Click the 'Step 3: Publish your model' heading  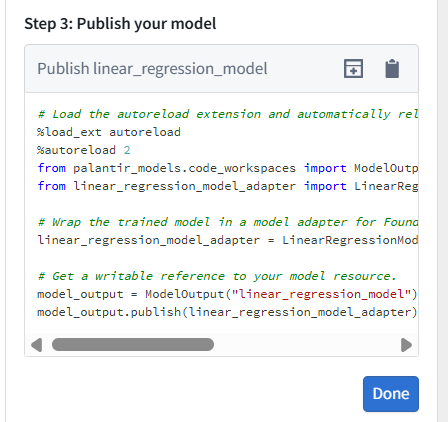pos(120,24)
